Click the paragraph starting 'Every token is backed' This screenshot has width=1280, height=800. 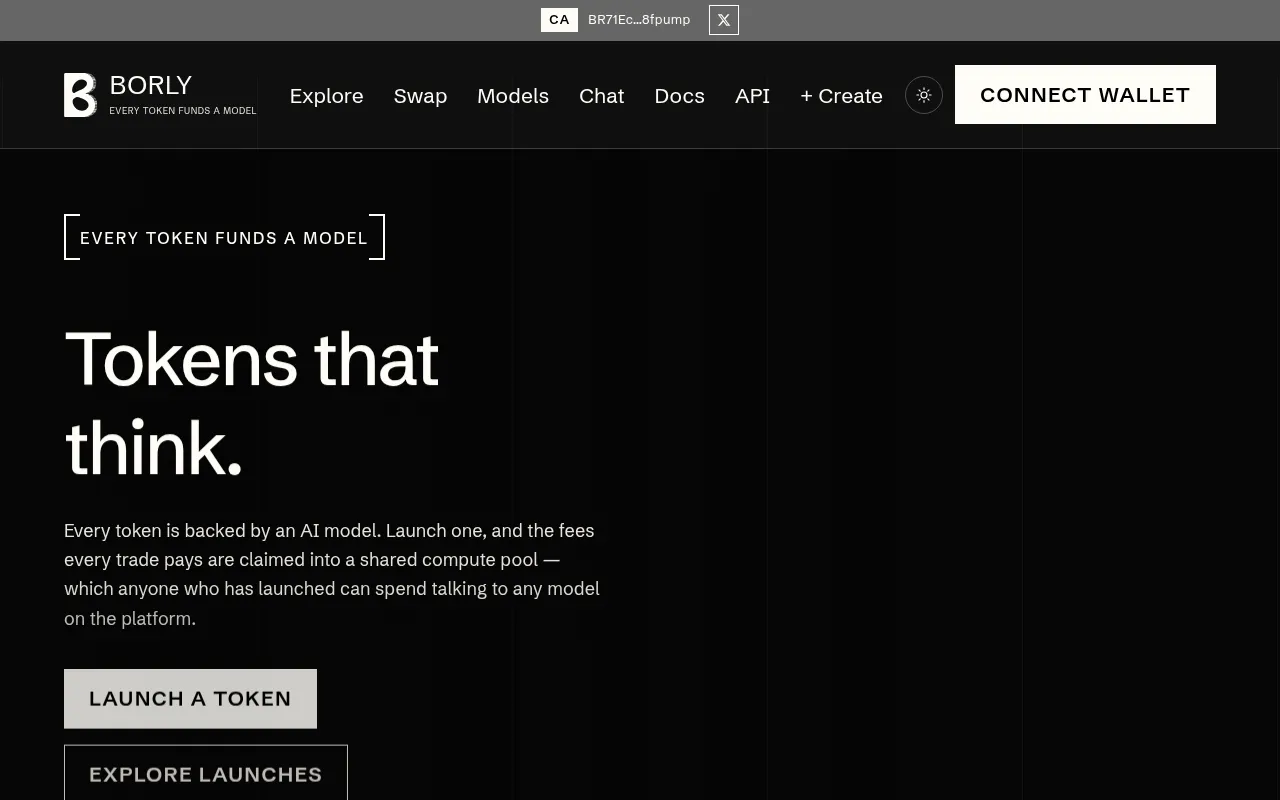tap(332, 574)
